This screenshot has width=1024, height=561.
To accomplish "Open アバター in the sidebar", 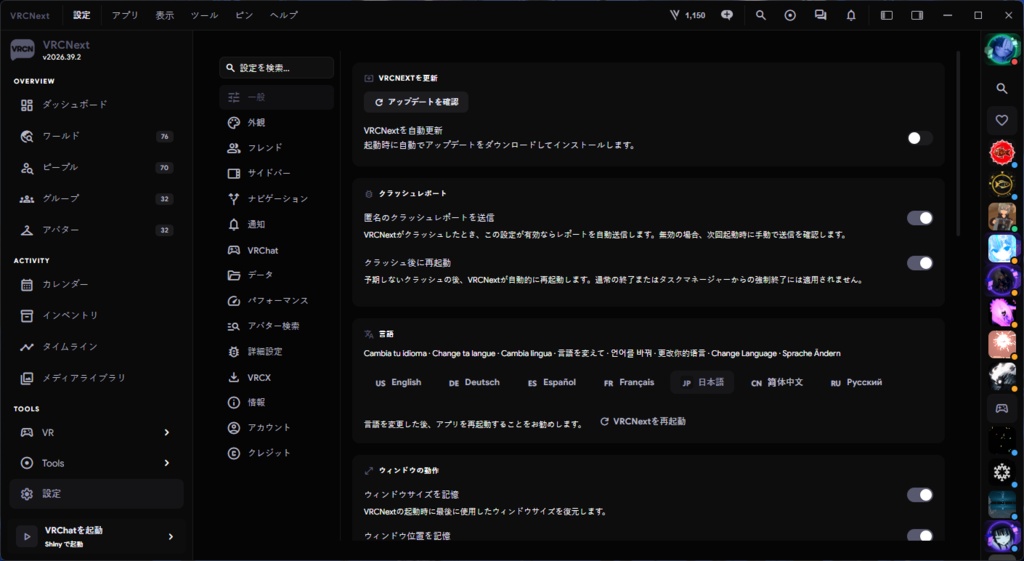I will pos(96,230).
